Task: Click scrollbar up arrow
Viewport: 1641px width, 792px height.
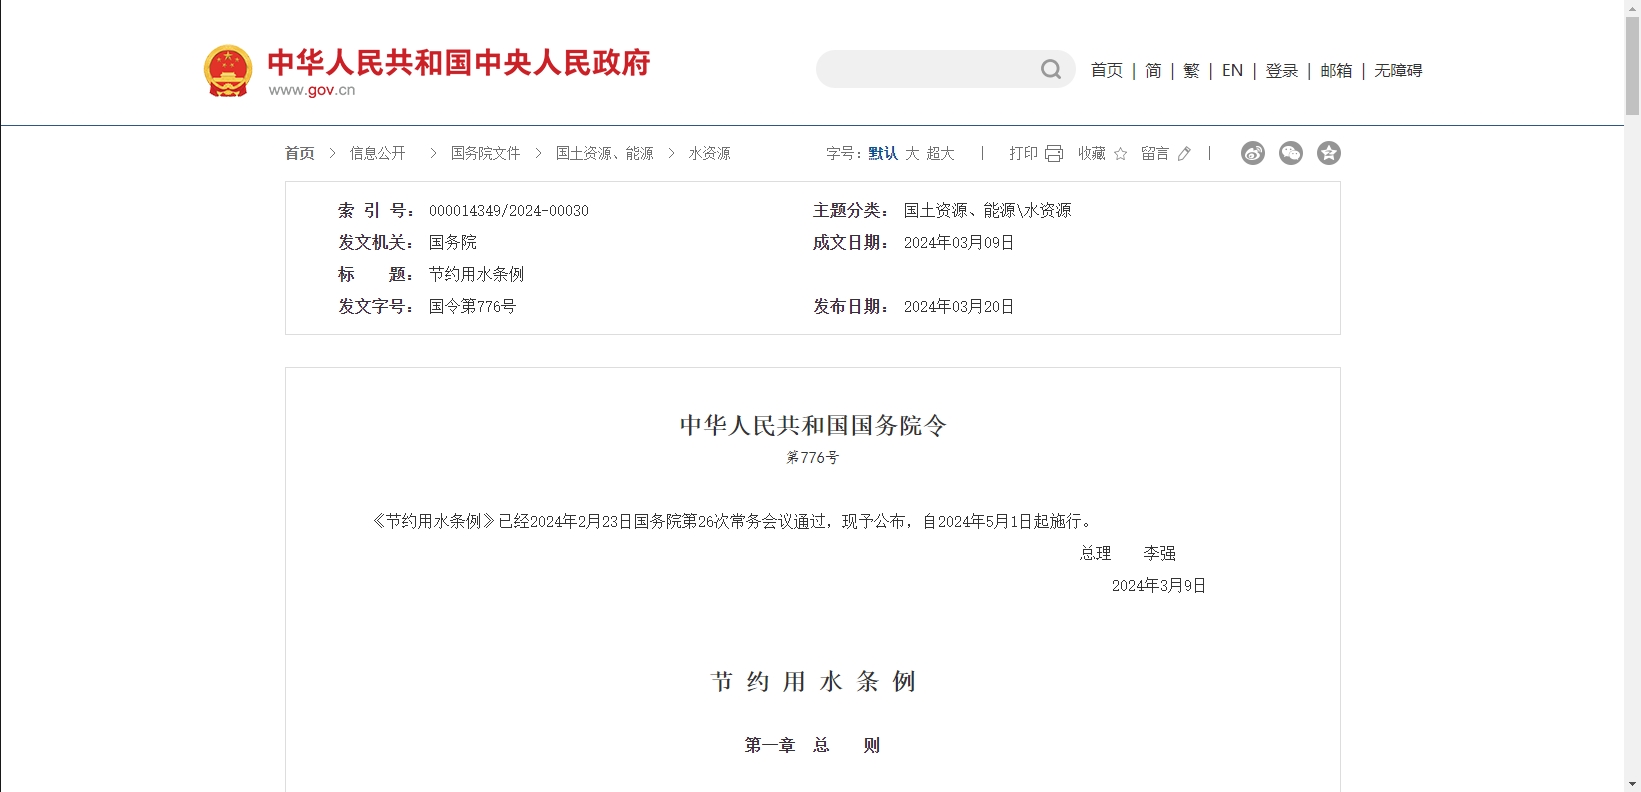Action: coord(1632,8)
